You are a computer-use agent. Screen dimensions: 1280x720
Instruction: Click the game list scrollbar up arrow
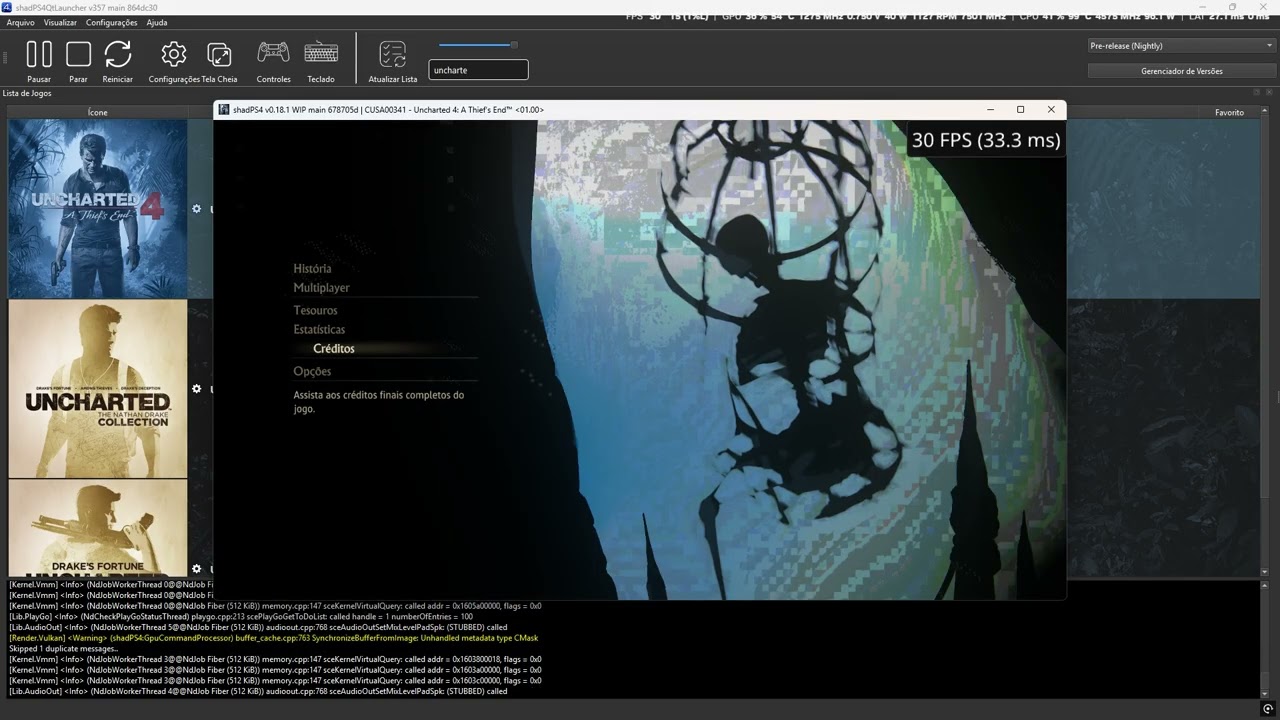(1265, 111)
